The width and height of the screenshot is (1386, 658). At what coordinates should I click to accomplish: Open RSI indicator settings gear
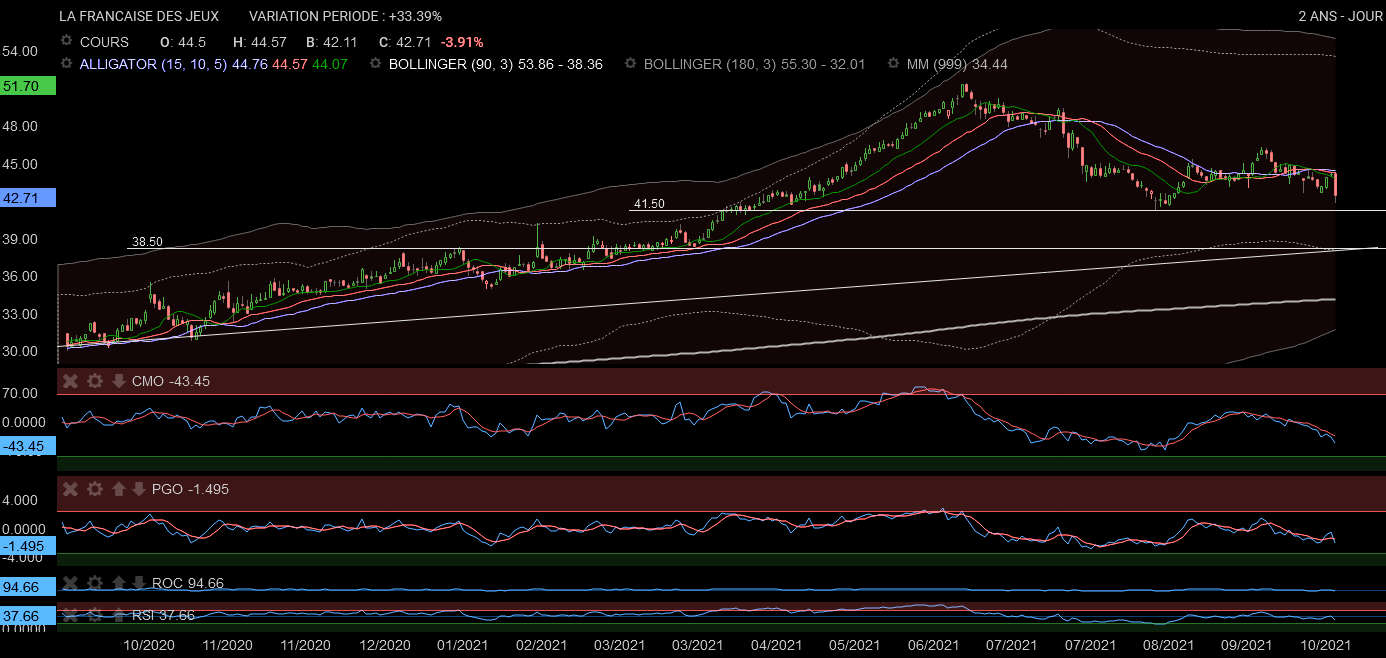[94, 615]
